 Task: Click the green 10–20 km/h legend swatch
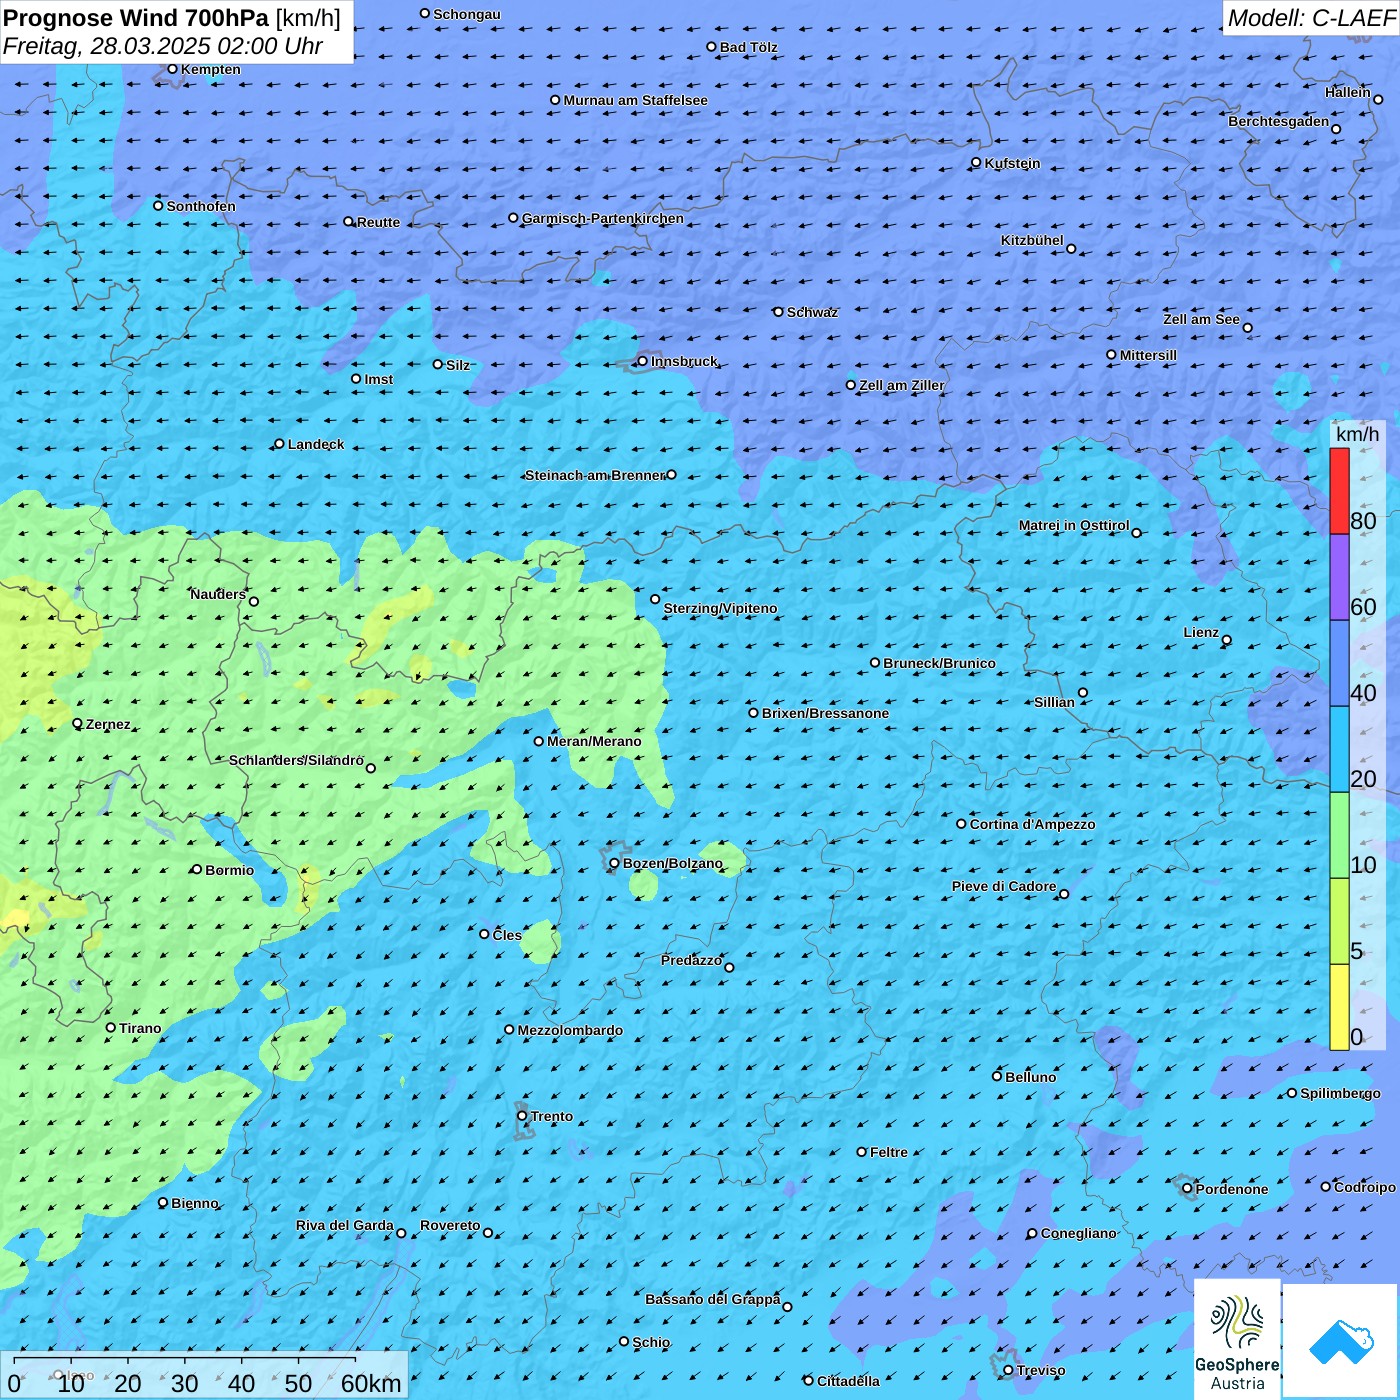pos(1339,835)
